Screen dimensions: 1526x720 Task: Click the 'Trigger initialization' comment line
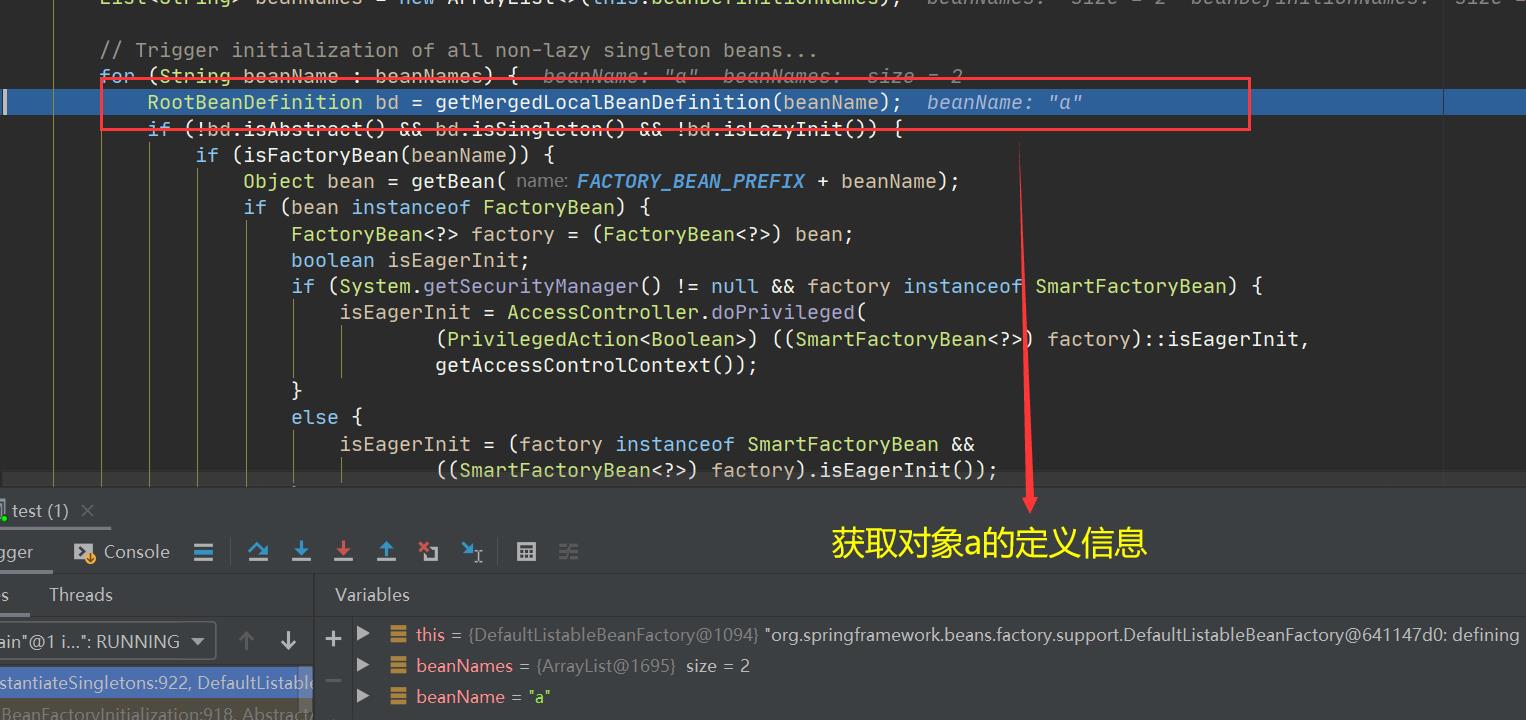(459, 50)
